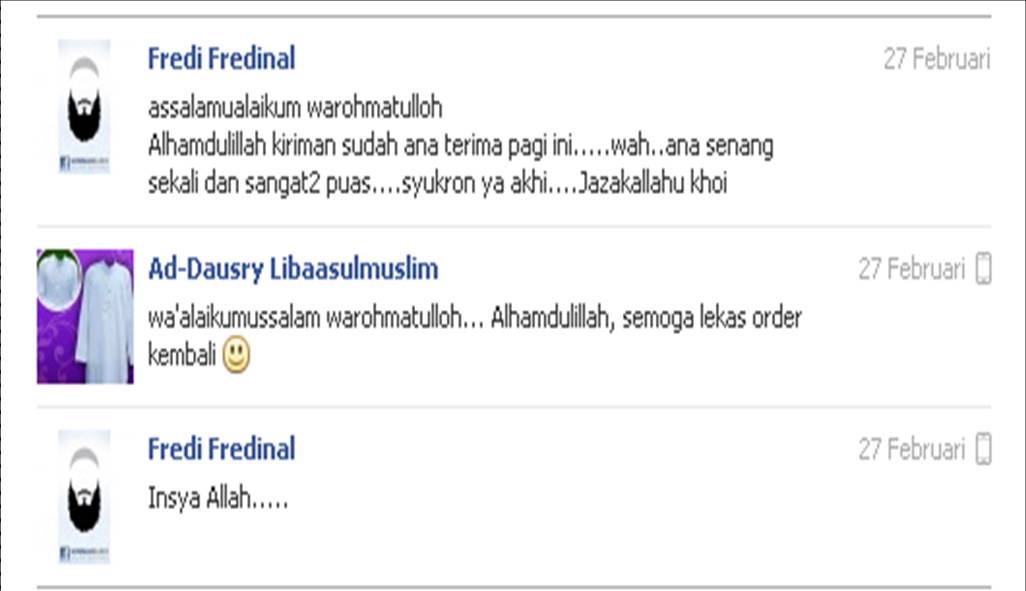The width and height of the screenshot is (1026, 591).
Task: Click the 'Insya Allah.....' message text
Action: pyautogui.click(x=218, y=499)
